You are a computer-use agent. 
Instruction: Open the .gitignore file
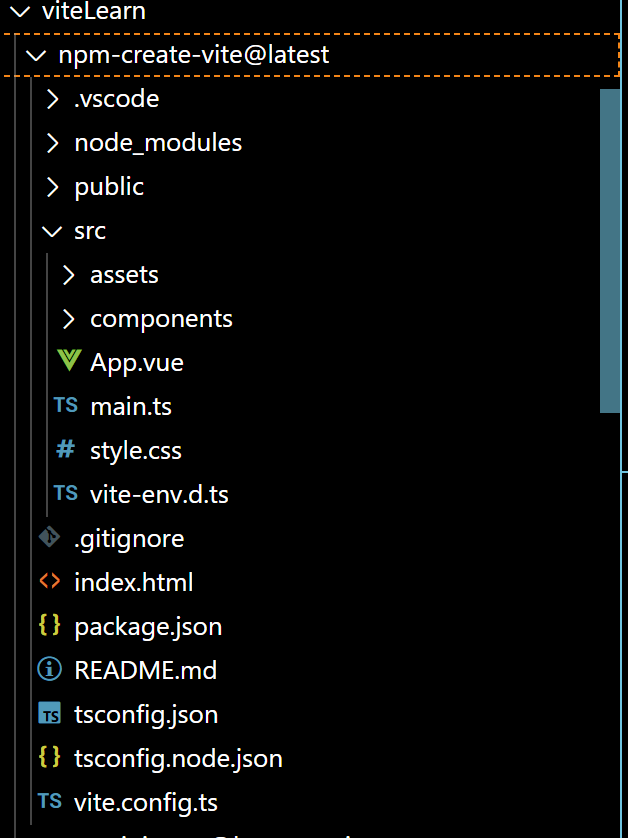[x=129, y=538]
